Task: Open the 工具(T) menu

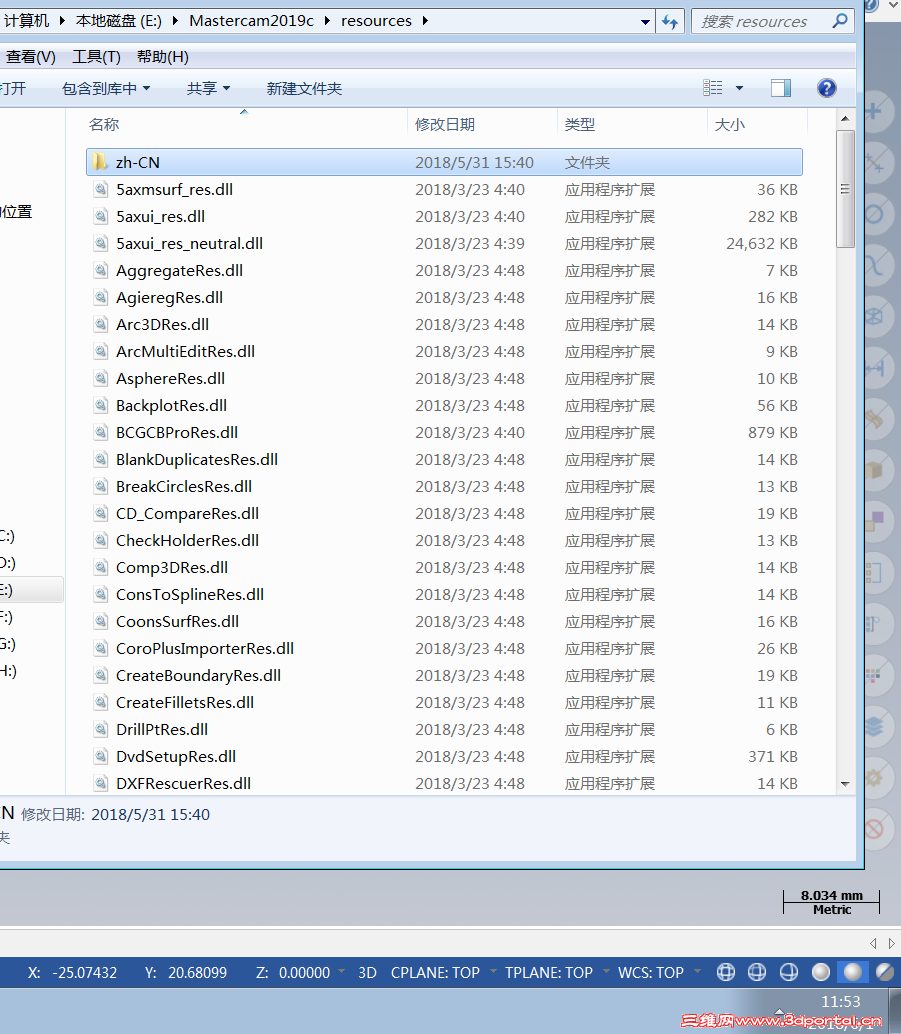Action: 96,57
